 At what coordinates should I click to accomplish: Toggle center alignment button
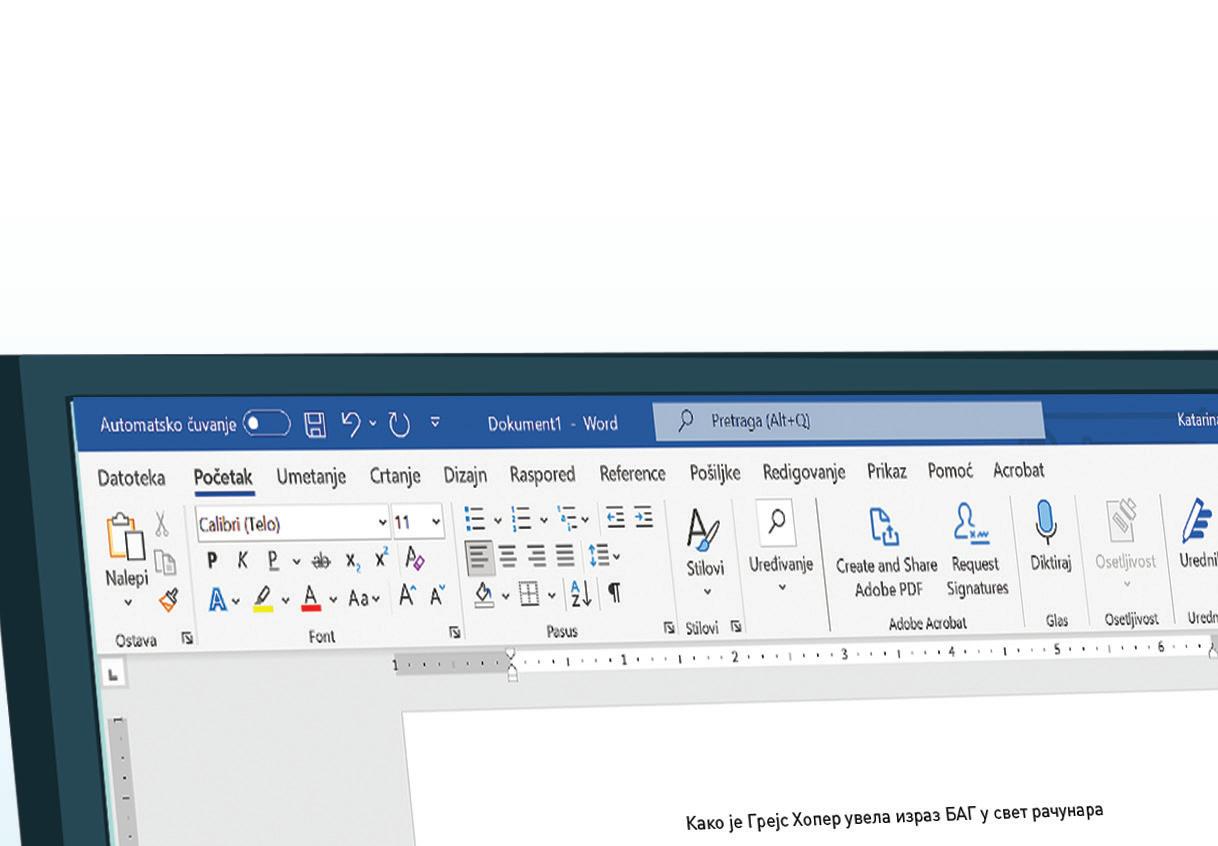509,556
